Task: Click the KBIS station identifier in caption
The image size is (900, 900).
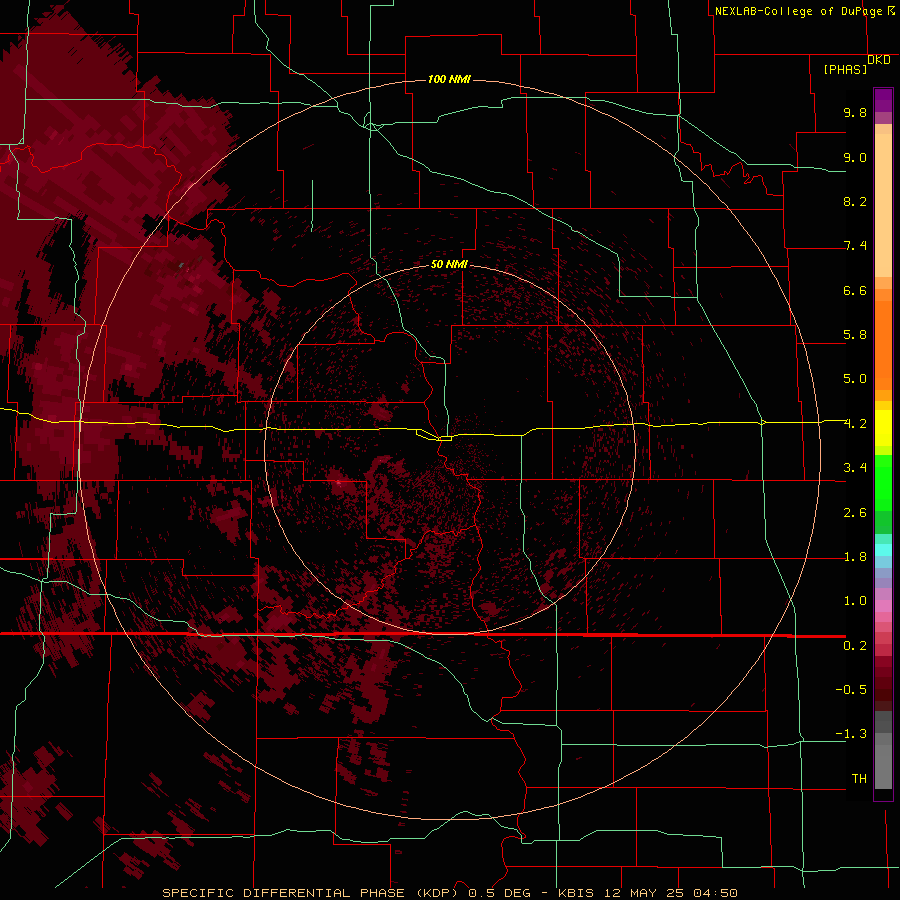Action: (577, 893)
